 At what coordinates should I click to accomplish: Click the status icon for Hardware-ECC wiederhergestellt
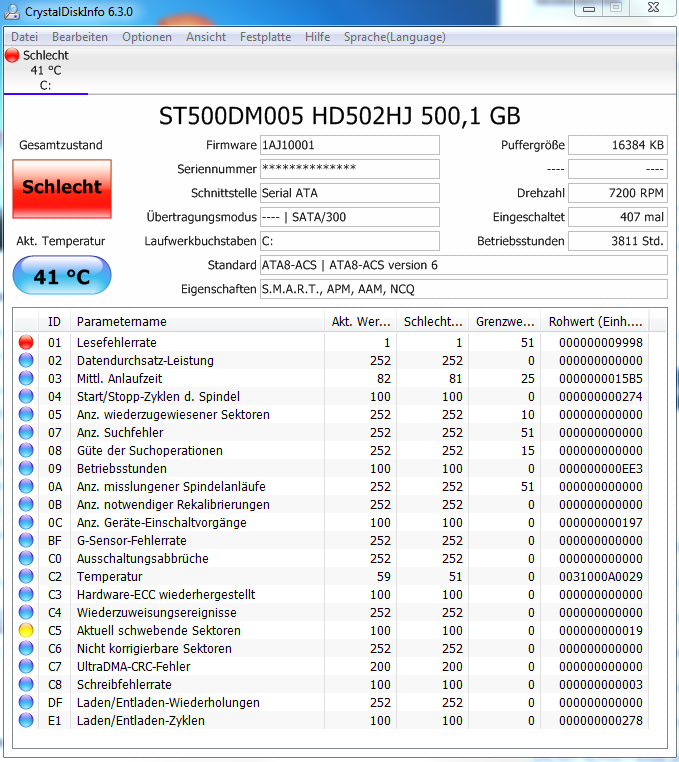[x=26, y=594]
